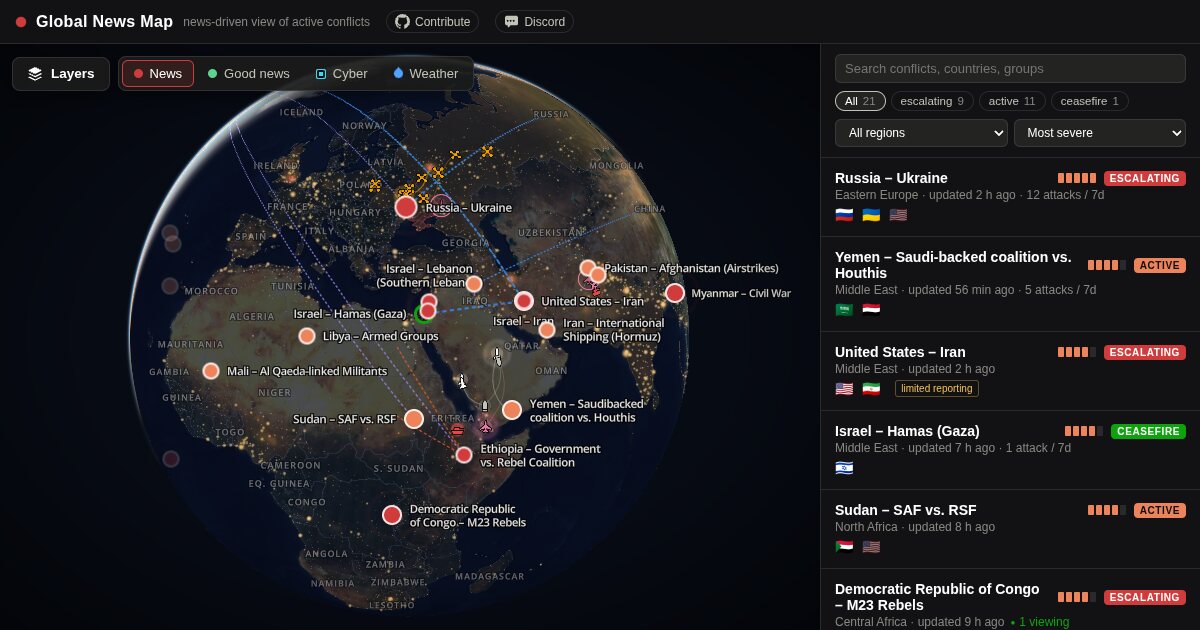Image resolution: width=1200 pixels, height=630 pixels.
Task: Click the conflict search field
Action: click(x=1010, y=68)
